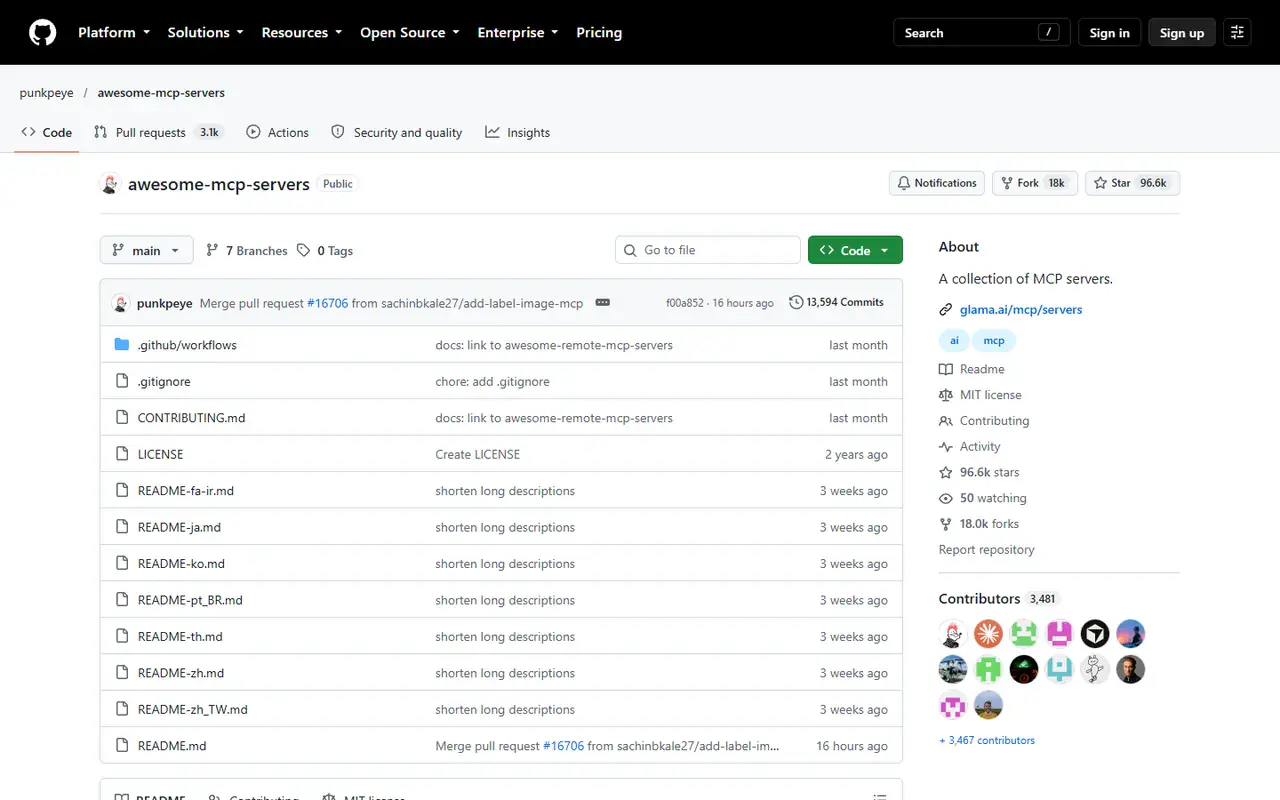Open the README-ja.md file

coord(179,527)
